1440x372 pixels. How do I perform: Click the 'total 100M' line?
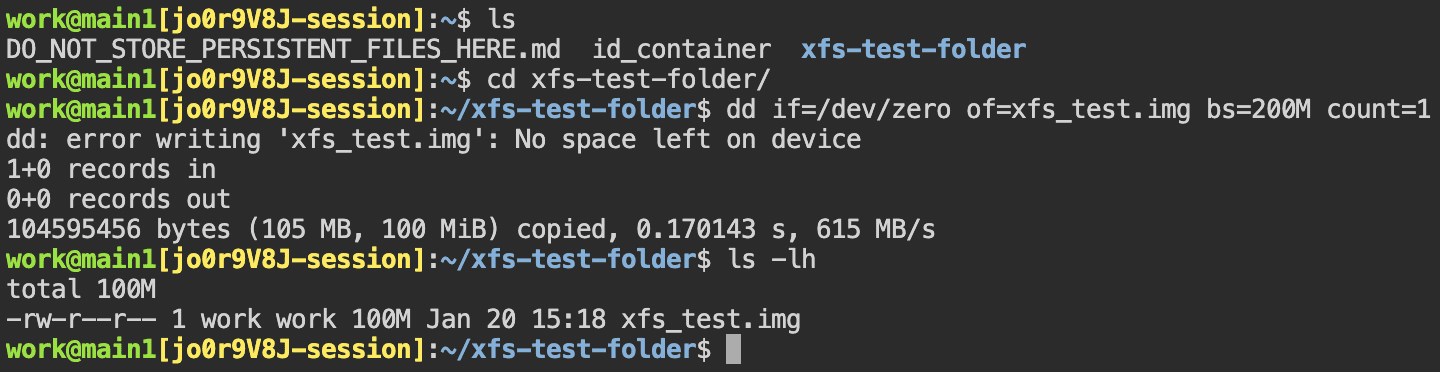(x=81, y=291)
